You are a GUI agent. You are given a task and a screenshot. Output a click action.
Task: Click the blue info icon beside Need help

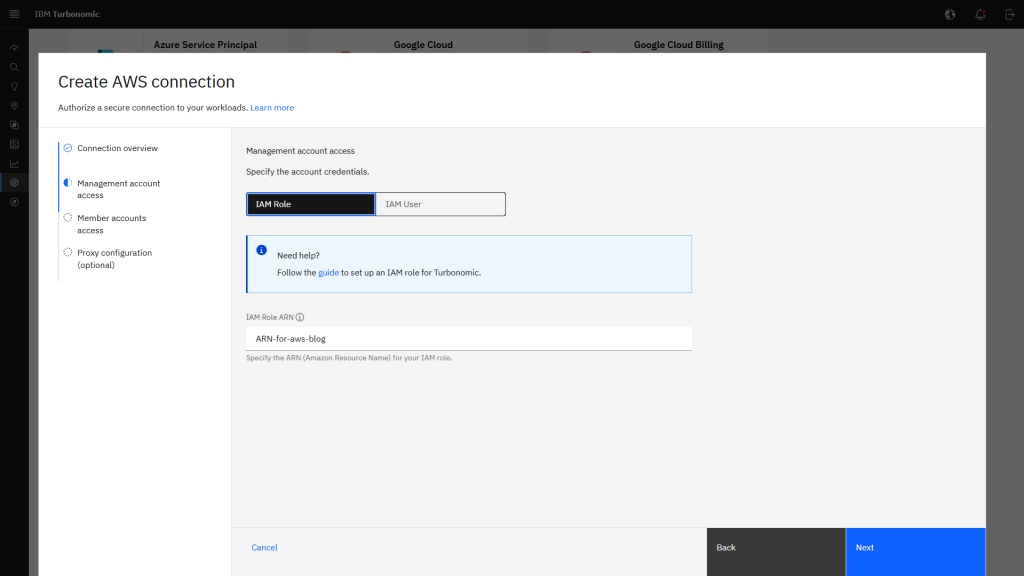pyautogui.click(x=261, y=250)
